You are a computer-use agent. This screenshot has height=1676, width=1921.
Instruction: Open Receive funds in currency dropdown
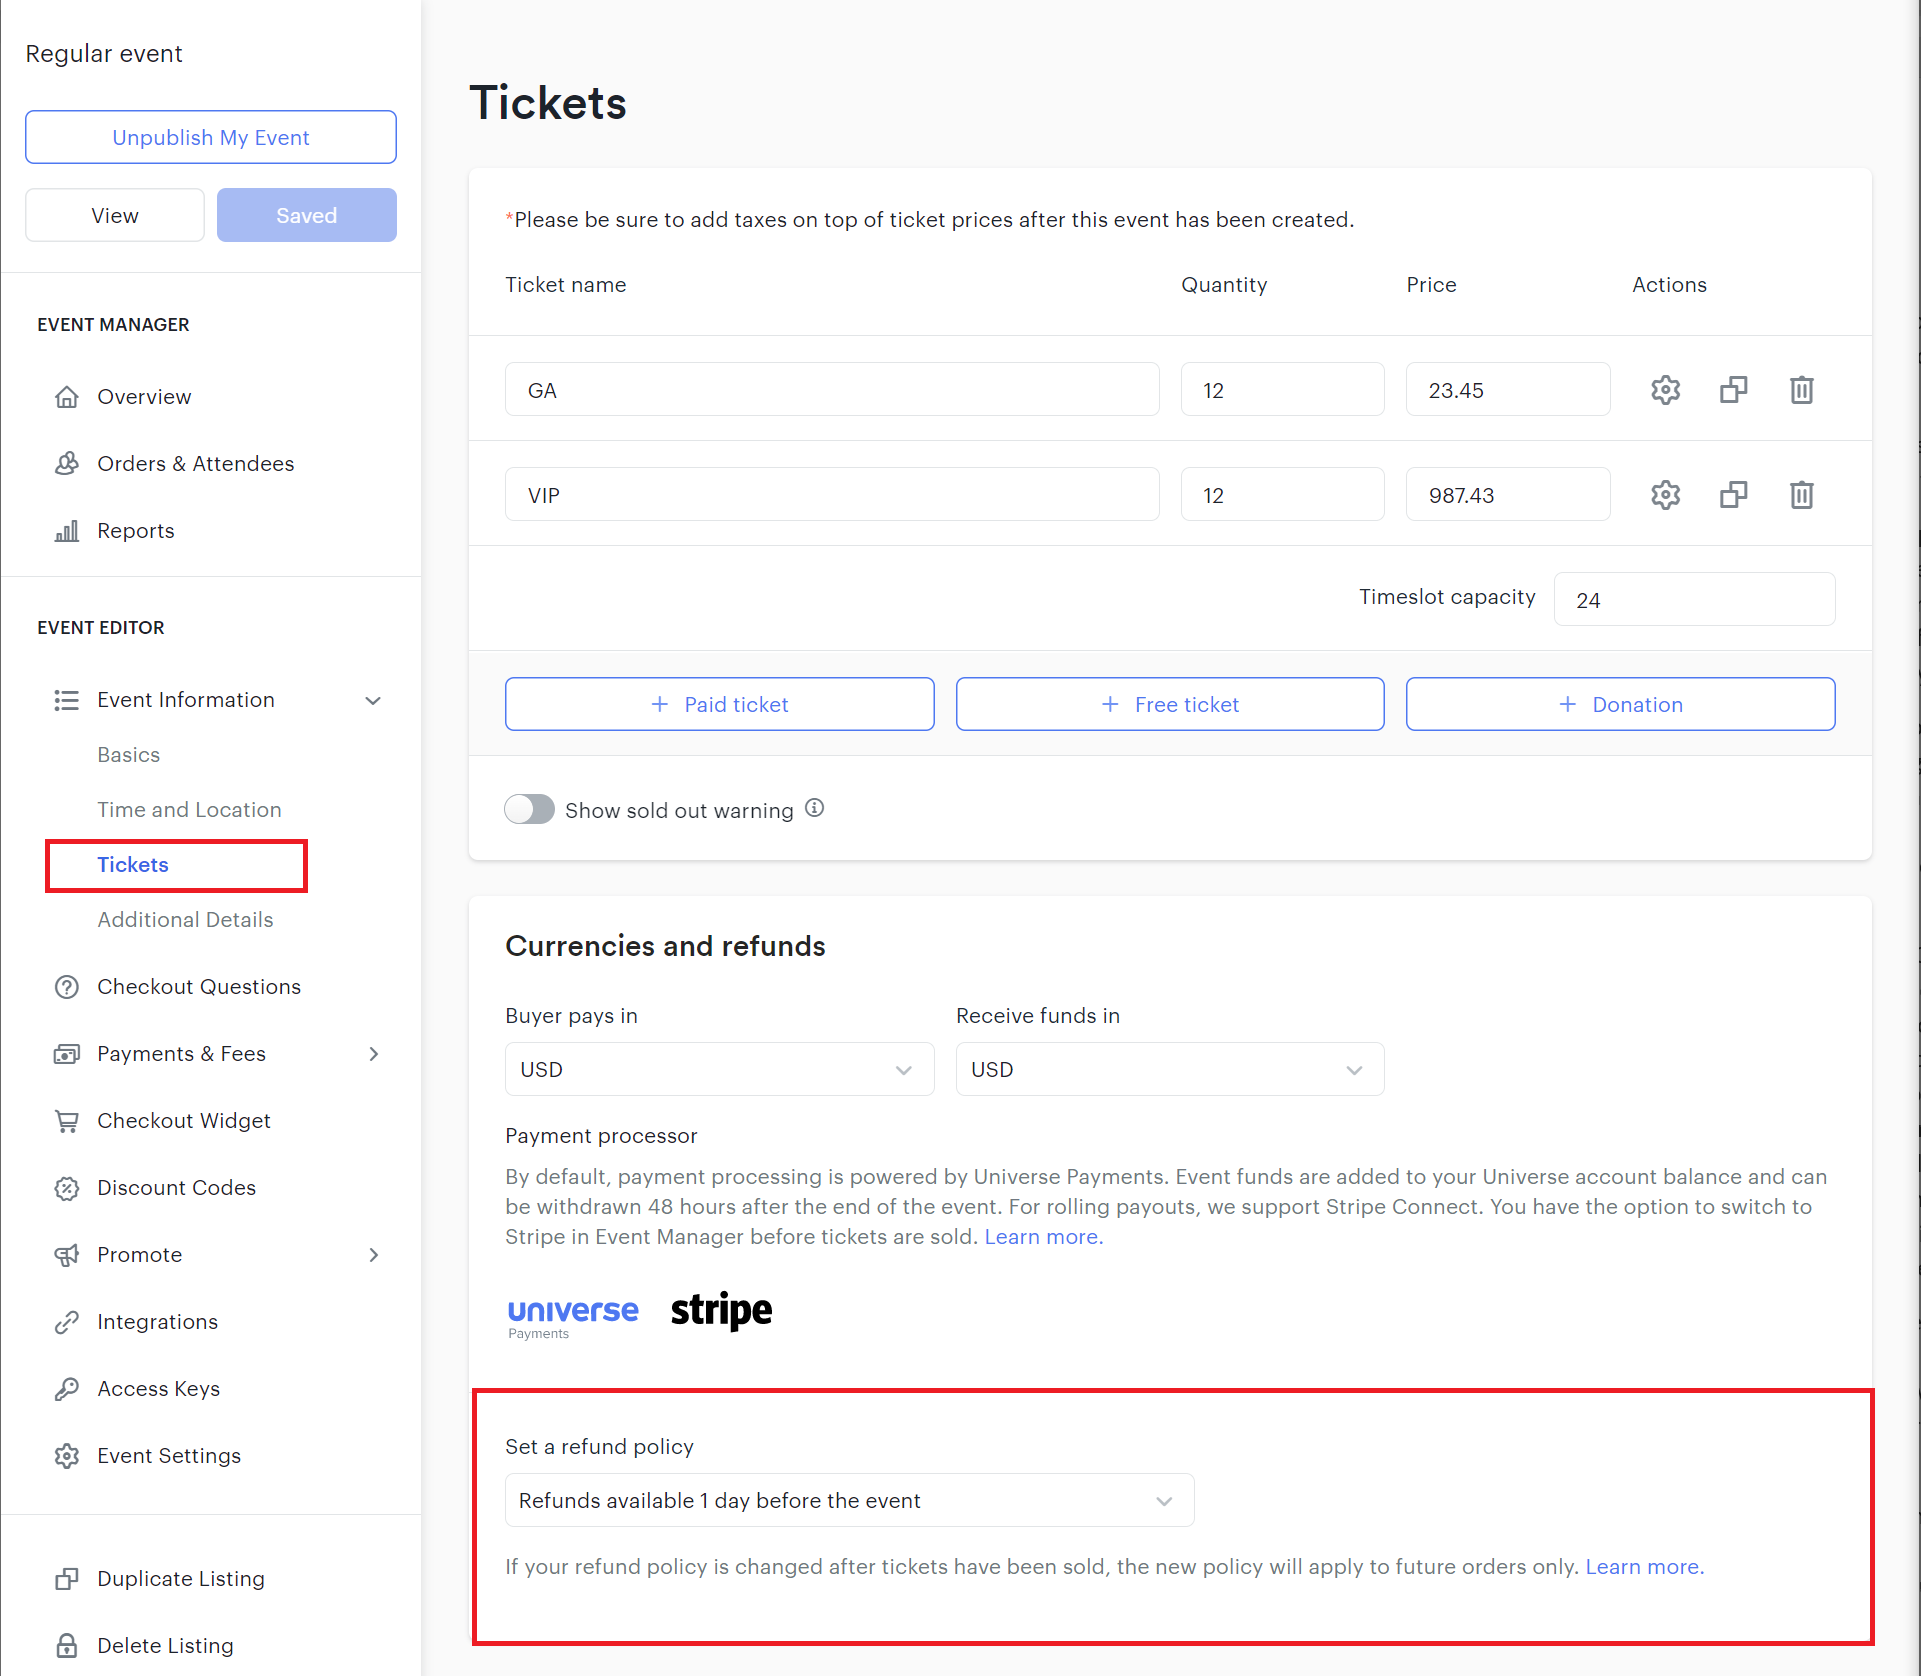coord(1169,1069)
